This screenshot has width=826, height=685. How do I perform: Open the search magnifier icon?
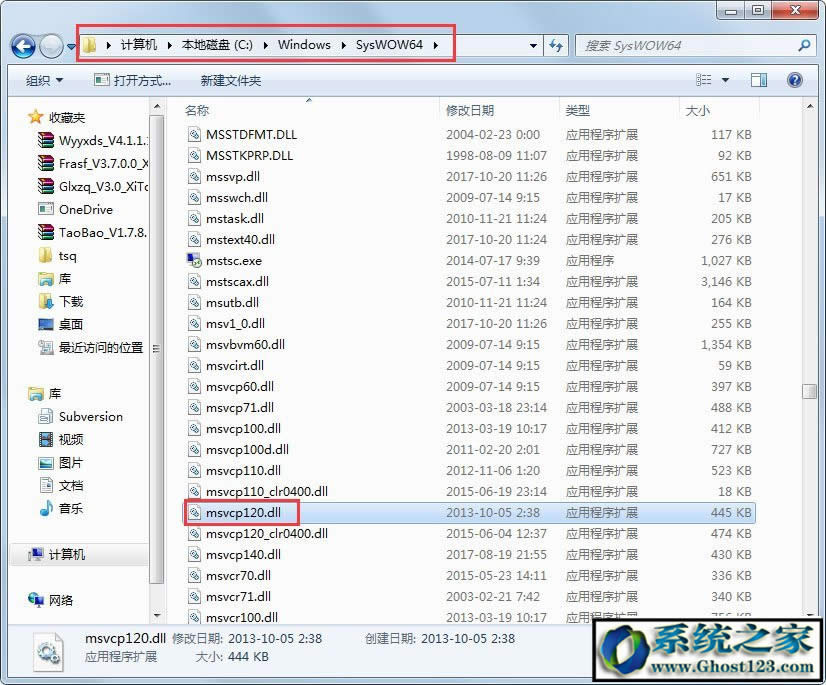point(802,45)
